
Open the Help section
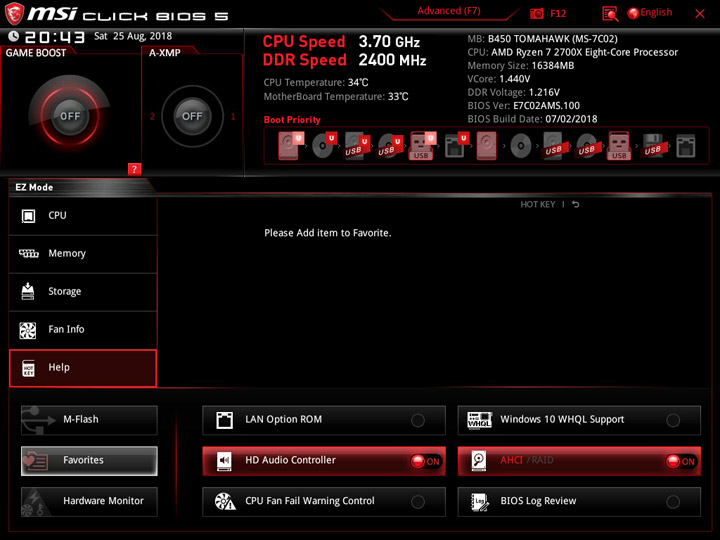click(83, 368)
